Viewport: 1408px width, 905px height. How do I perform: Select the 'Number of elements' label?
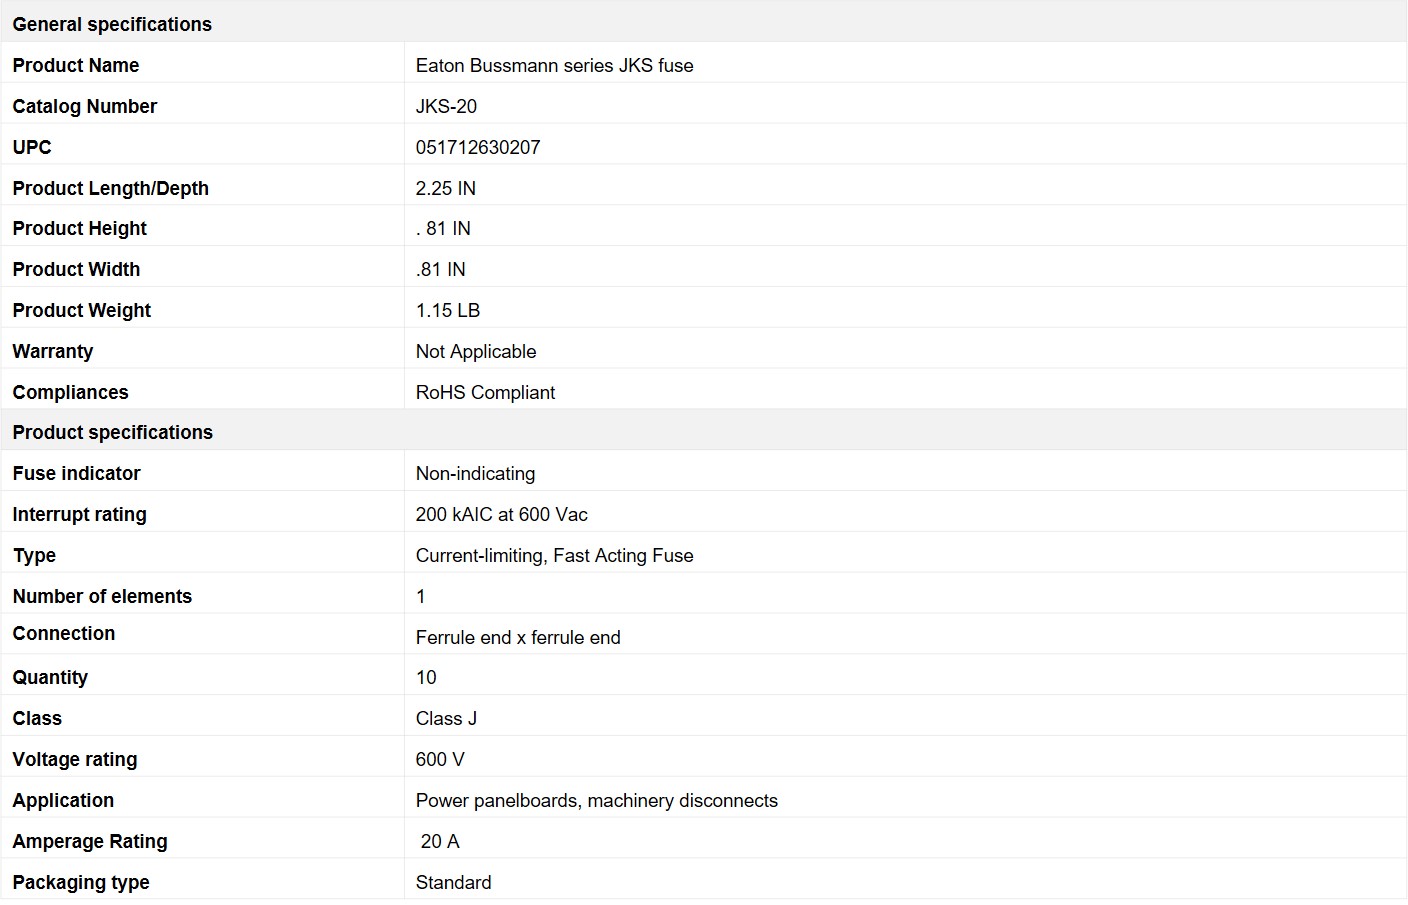(x=102, y=596)
